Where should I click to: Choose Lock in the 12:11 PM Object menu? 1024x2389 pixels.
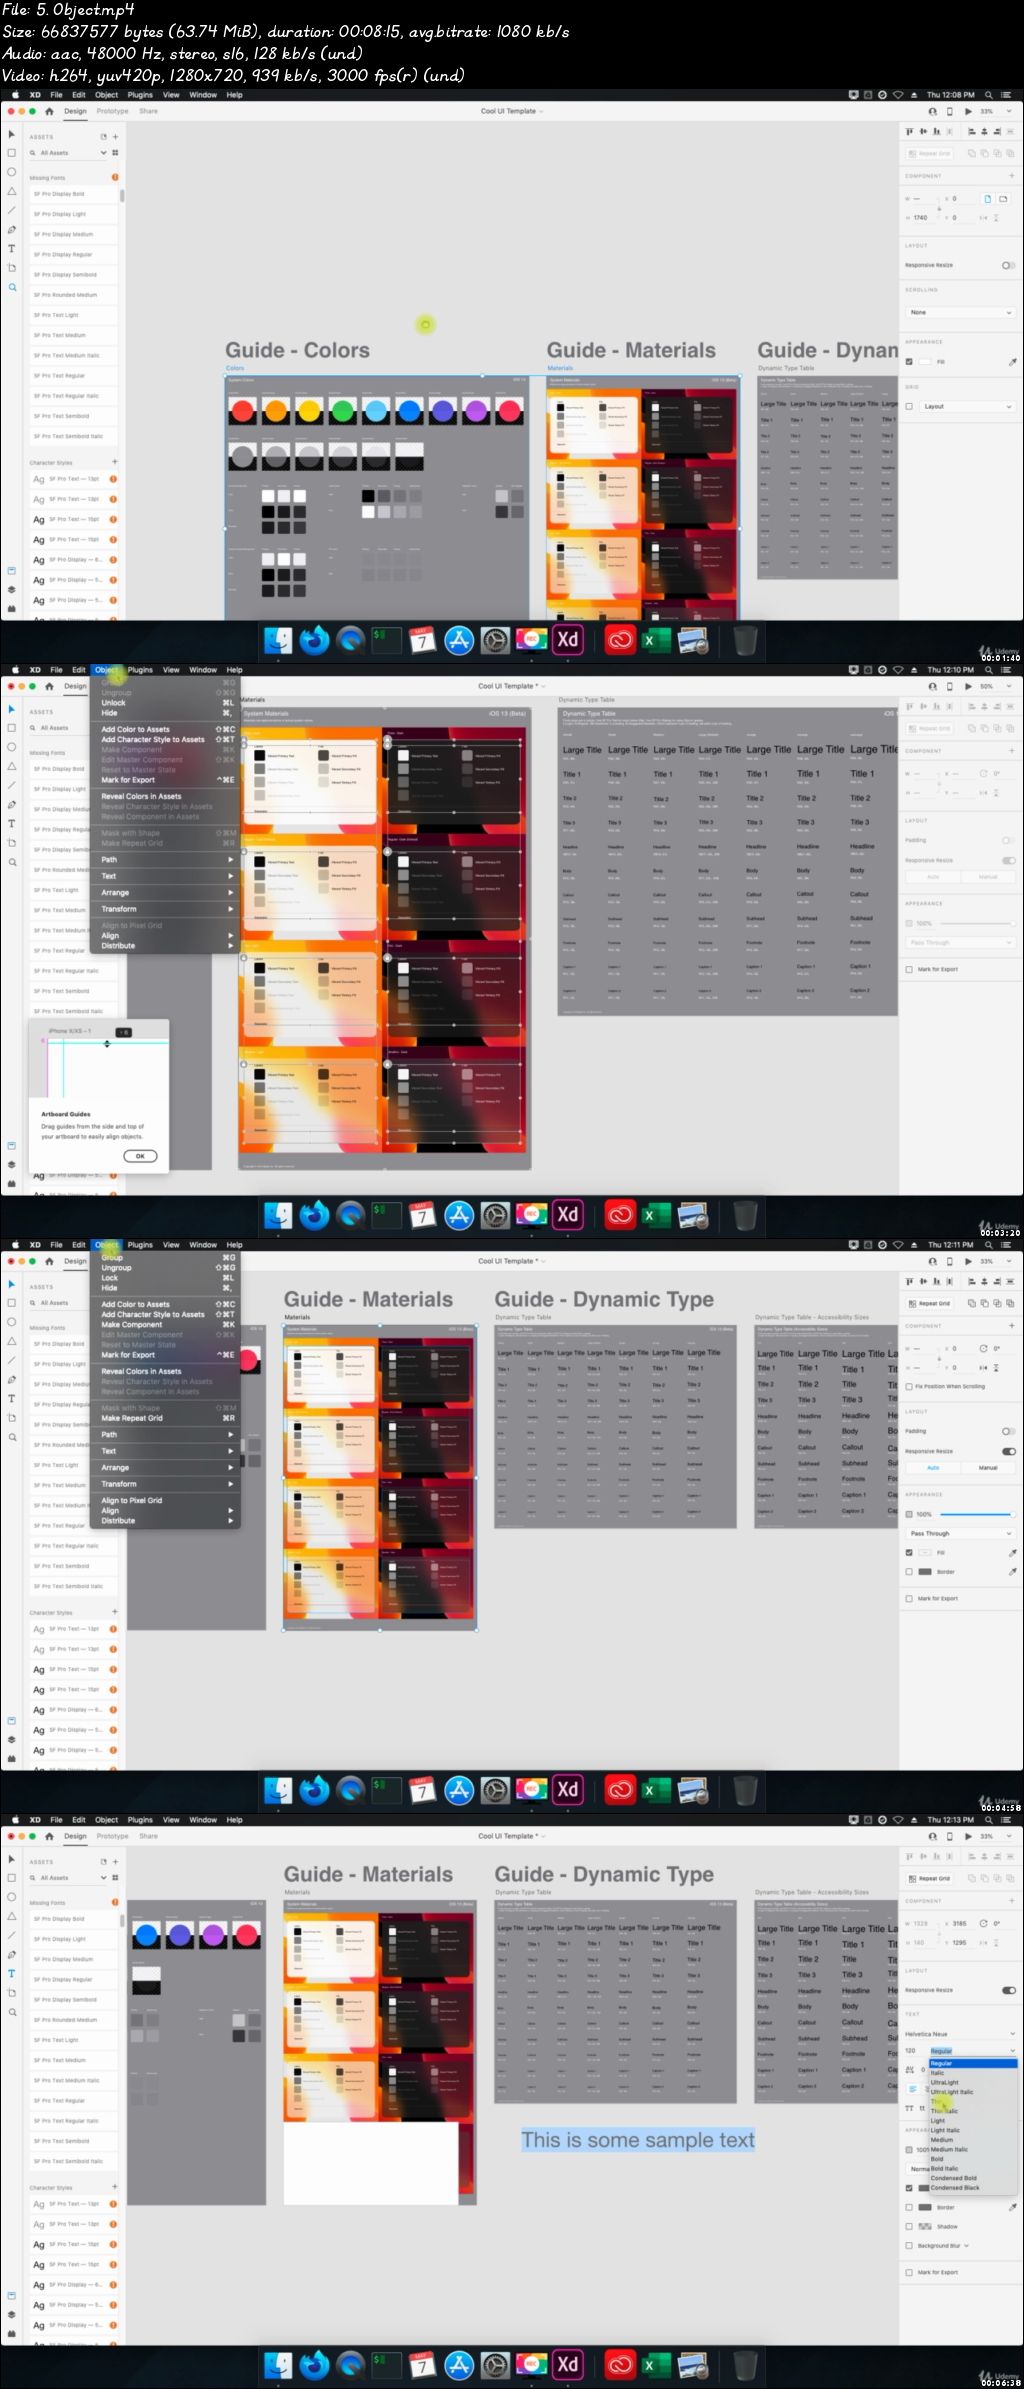click(x=165, y=1277)
